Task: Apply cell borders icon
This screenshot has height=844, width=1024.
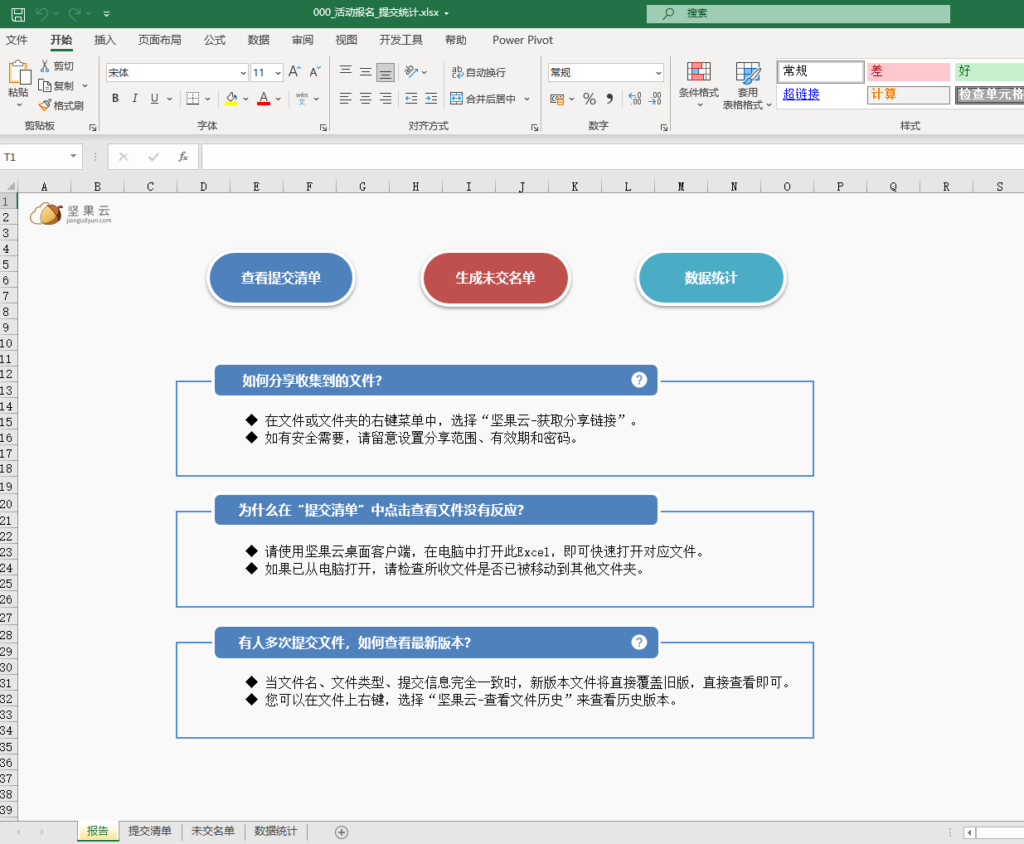Action: click(193, 99)
